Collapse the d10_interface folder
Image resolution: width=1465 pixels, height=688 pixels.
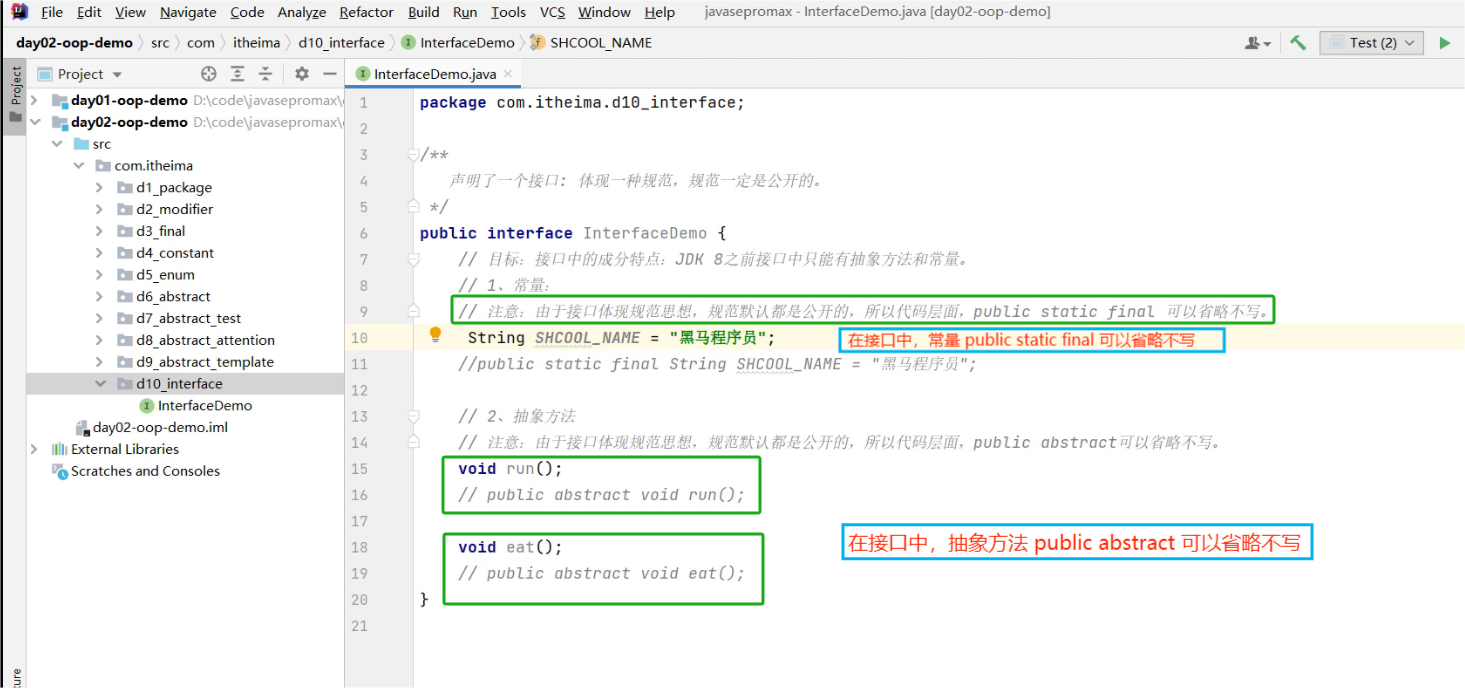pos(99,384)
